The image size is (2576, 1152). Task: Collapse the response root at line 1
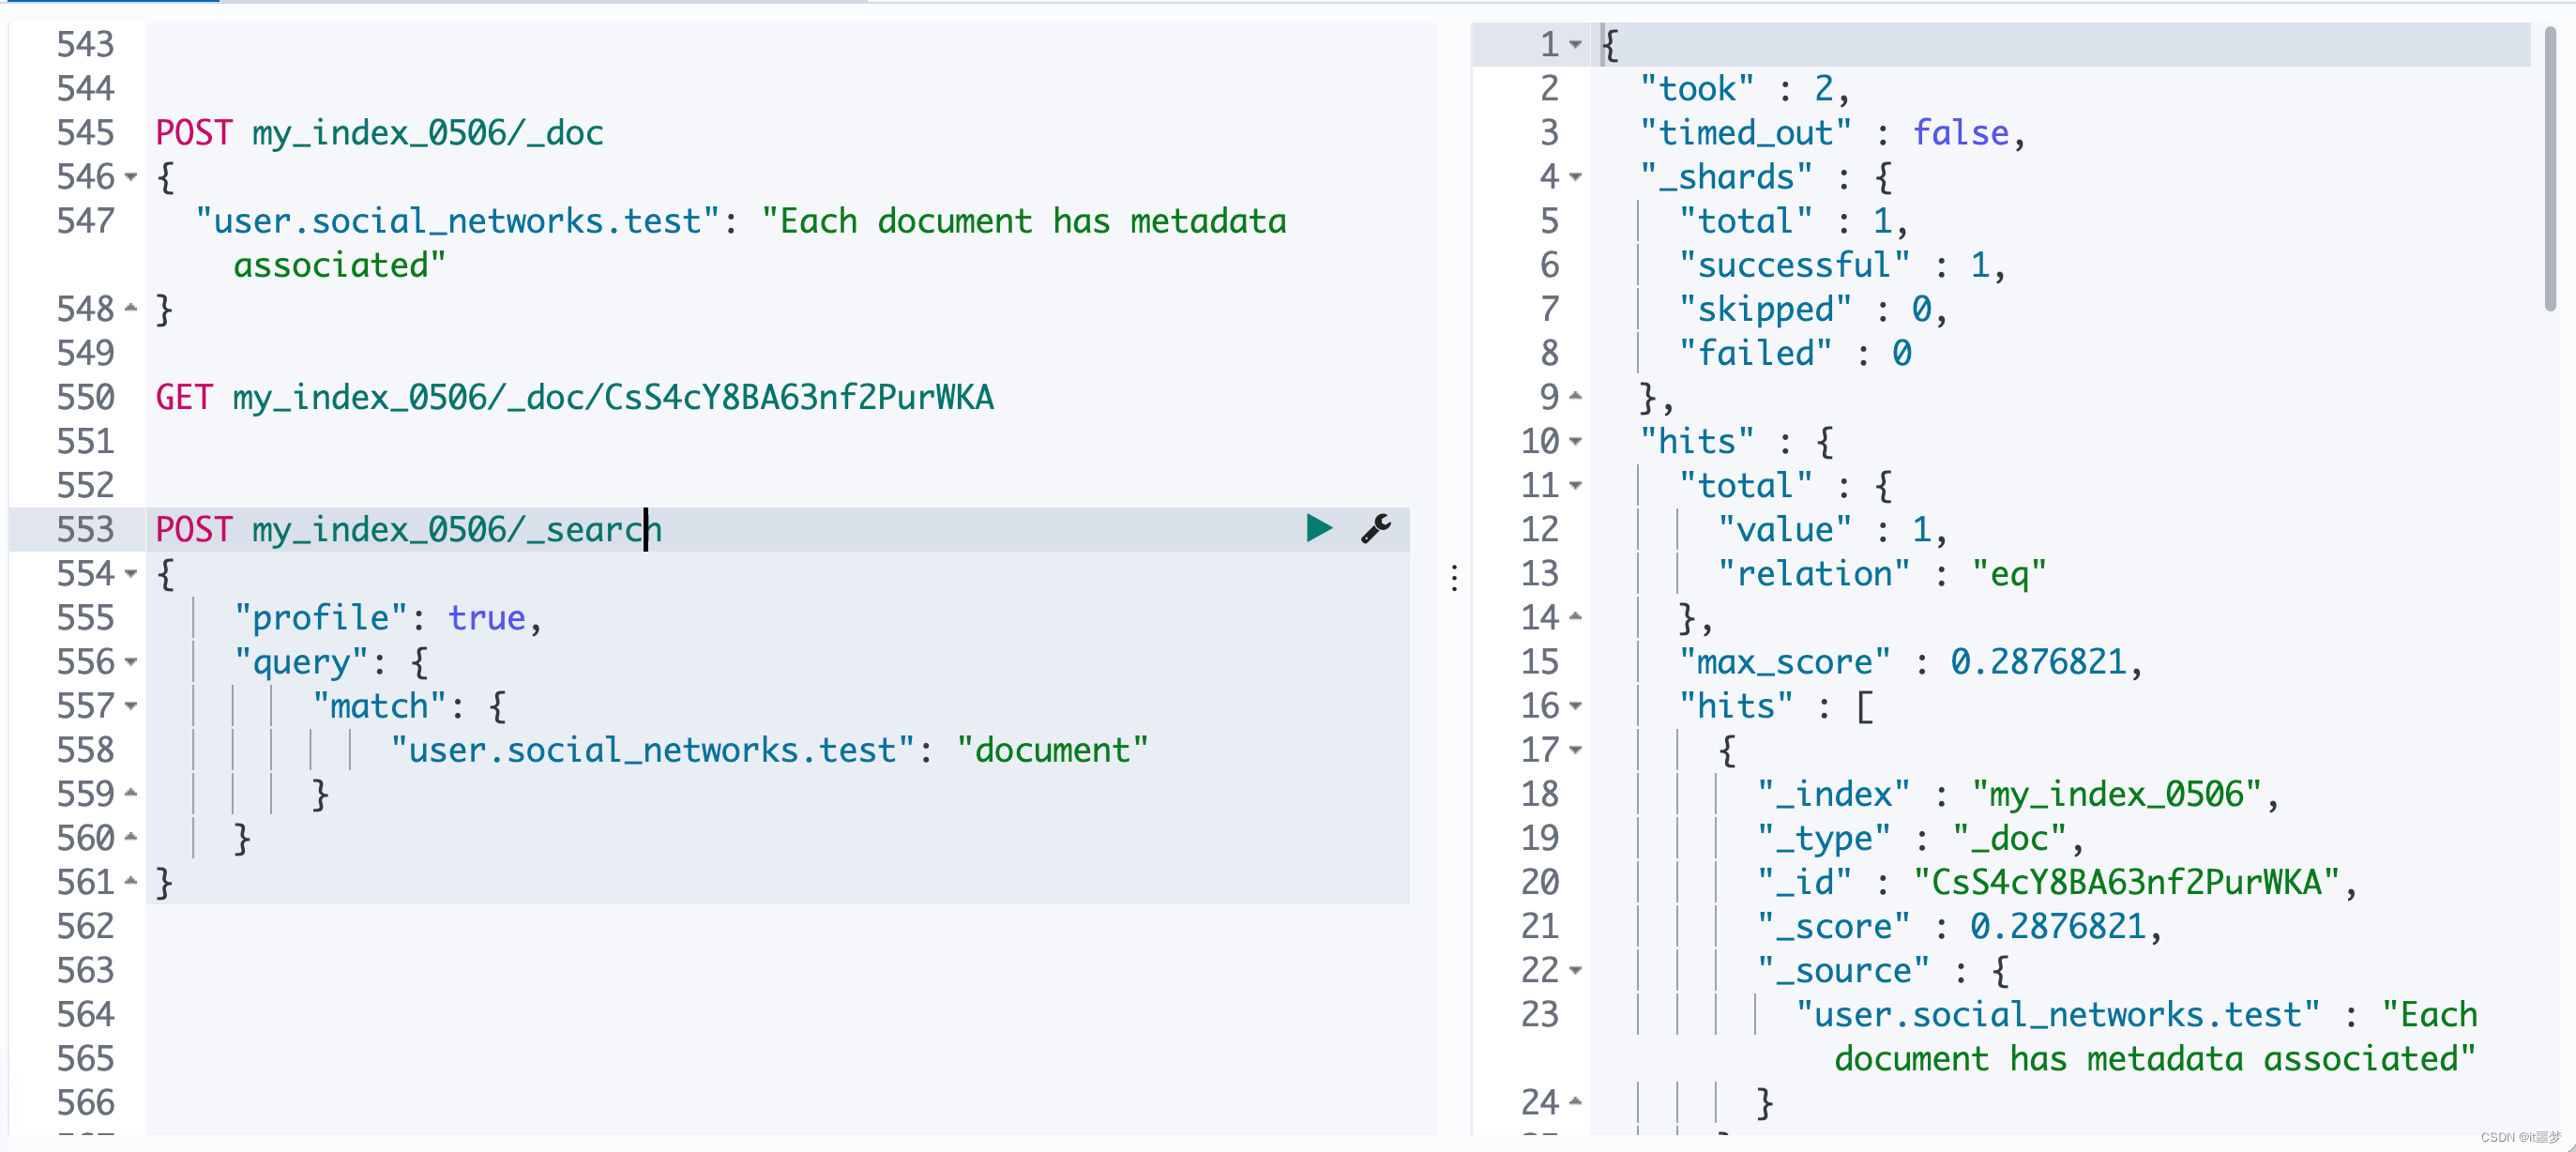1576,44
